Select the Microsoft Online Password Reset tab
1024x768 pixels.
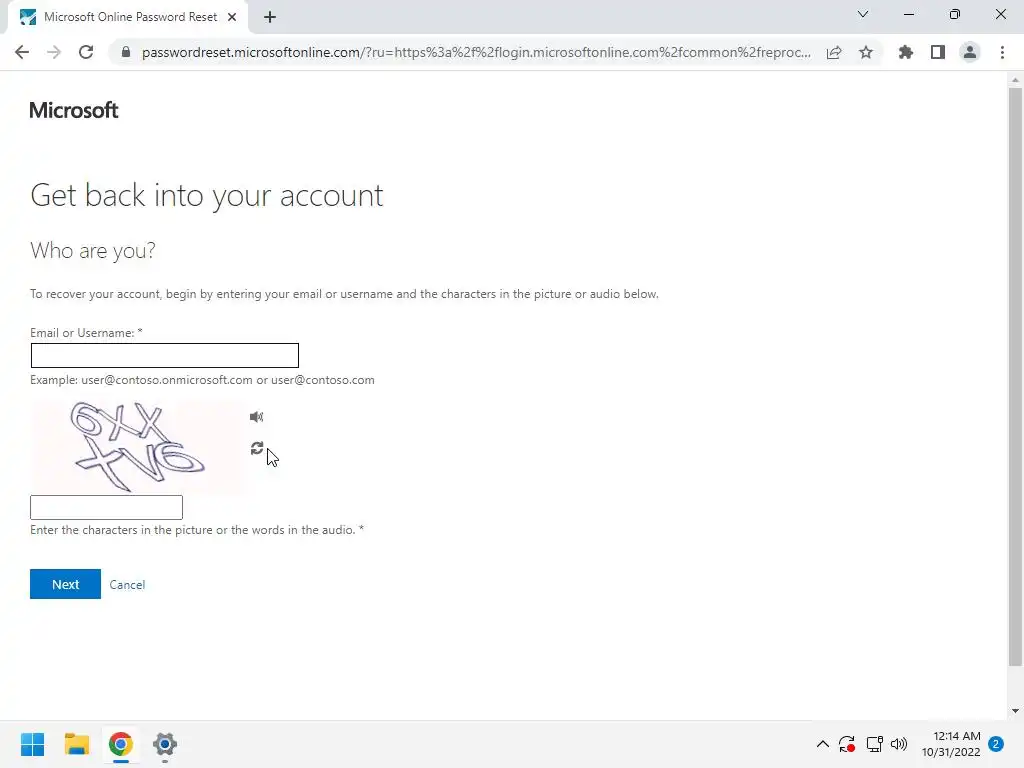(x=128, y=17)
